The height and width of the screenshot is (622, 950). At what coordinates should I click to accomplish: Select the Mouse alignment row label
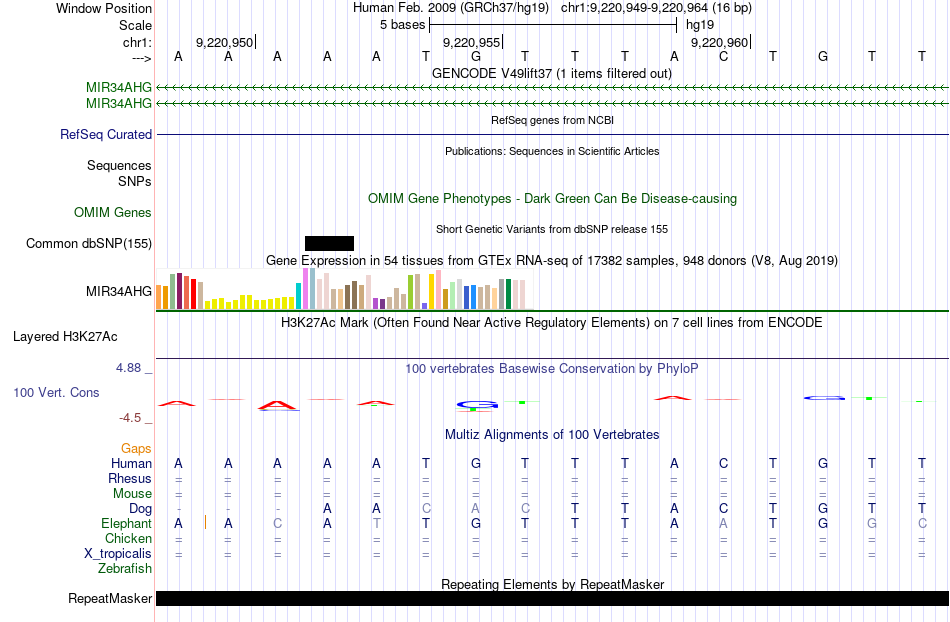click(x=132, y=494)
